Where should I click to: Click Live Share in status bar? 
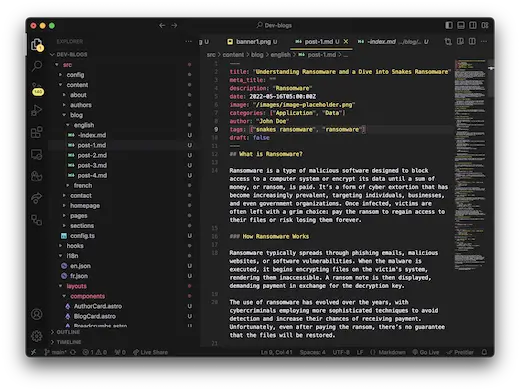click(150, 352)
